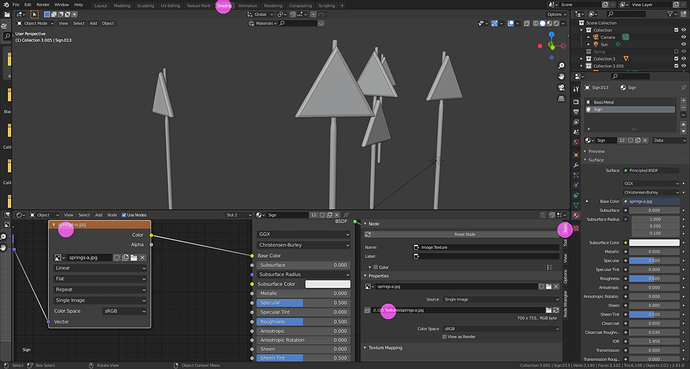690x369 pixels.
Task: Click the pan hand icon in the 3D viewport
Action: (561, 77)
